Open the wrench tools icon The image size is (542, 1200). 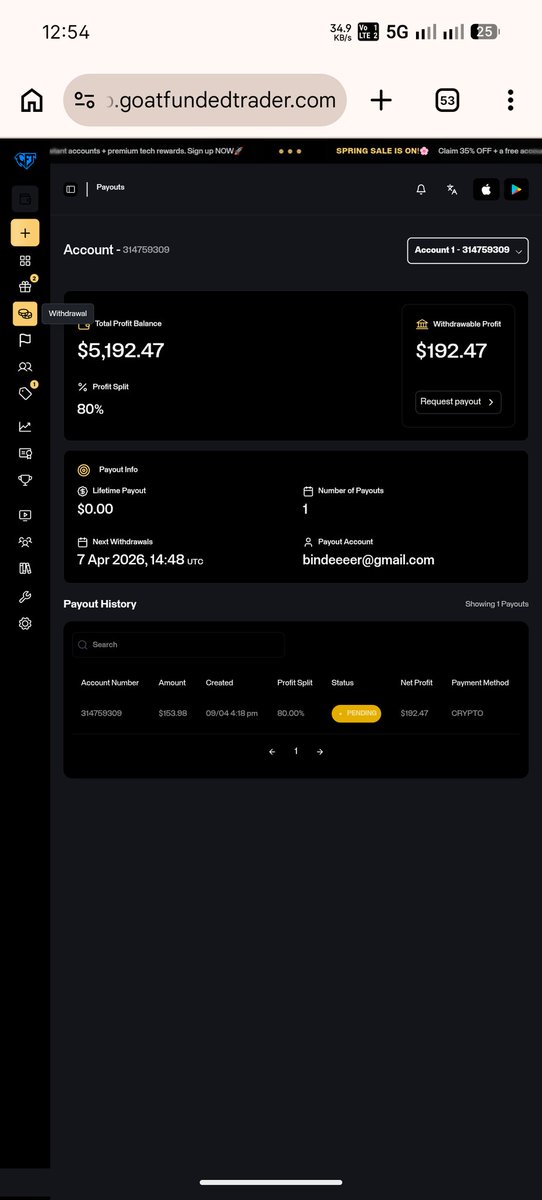(25, 597)
